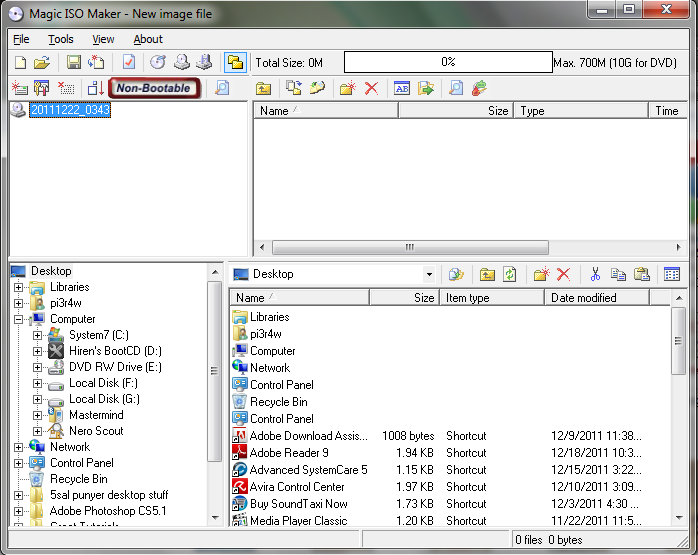This screenshot has height=555, width=698.
Task: Click the 0% capacity progress bar
Action: [x=448, y=62]
